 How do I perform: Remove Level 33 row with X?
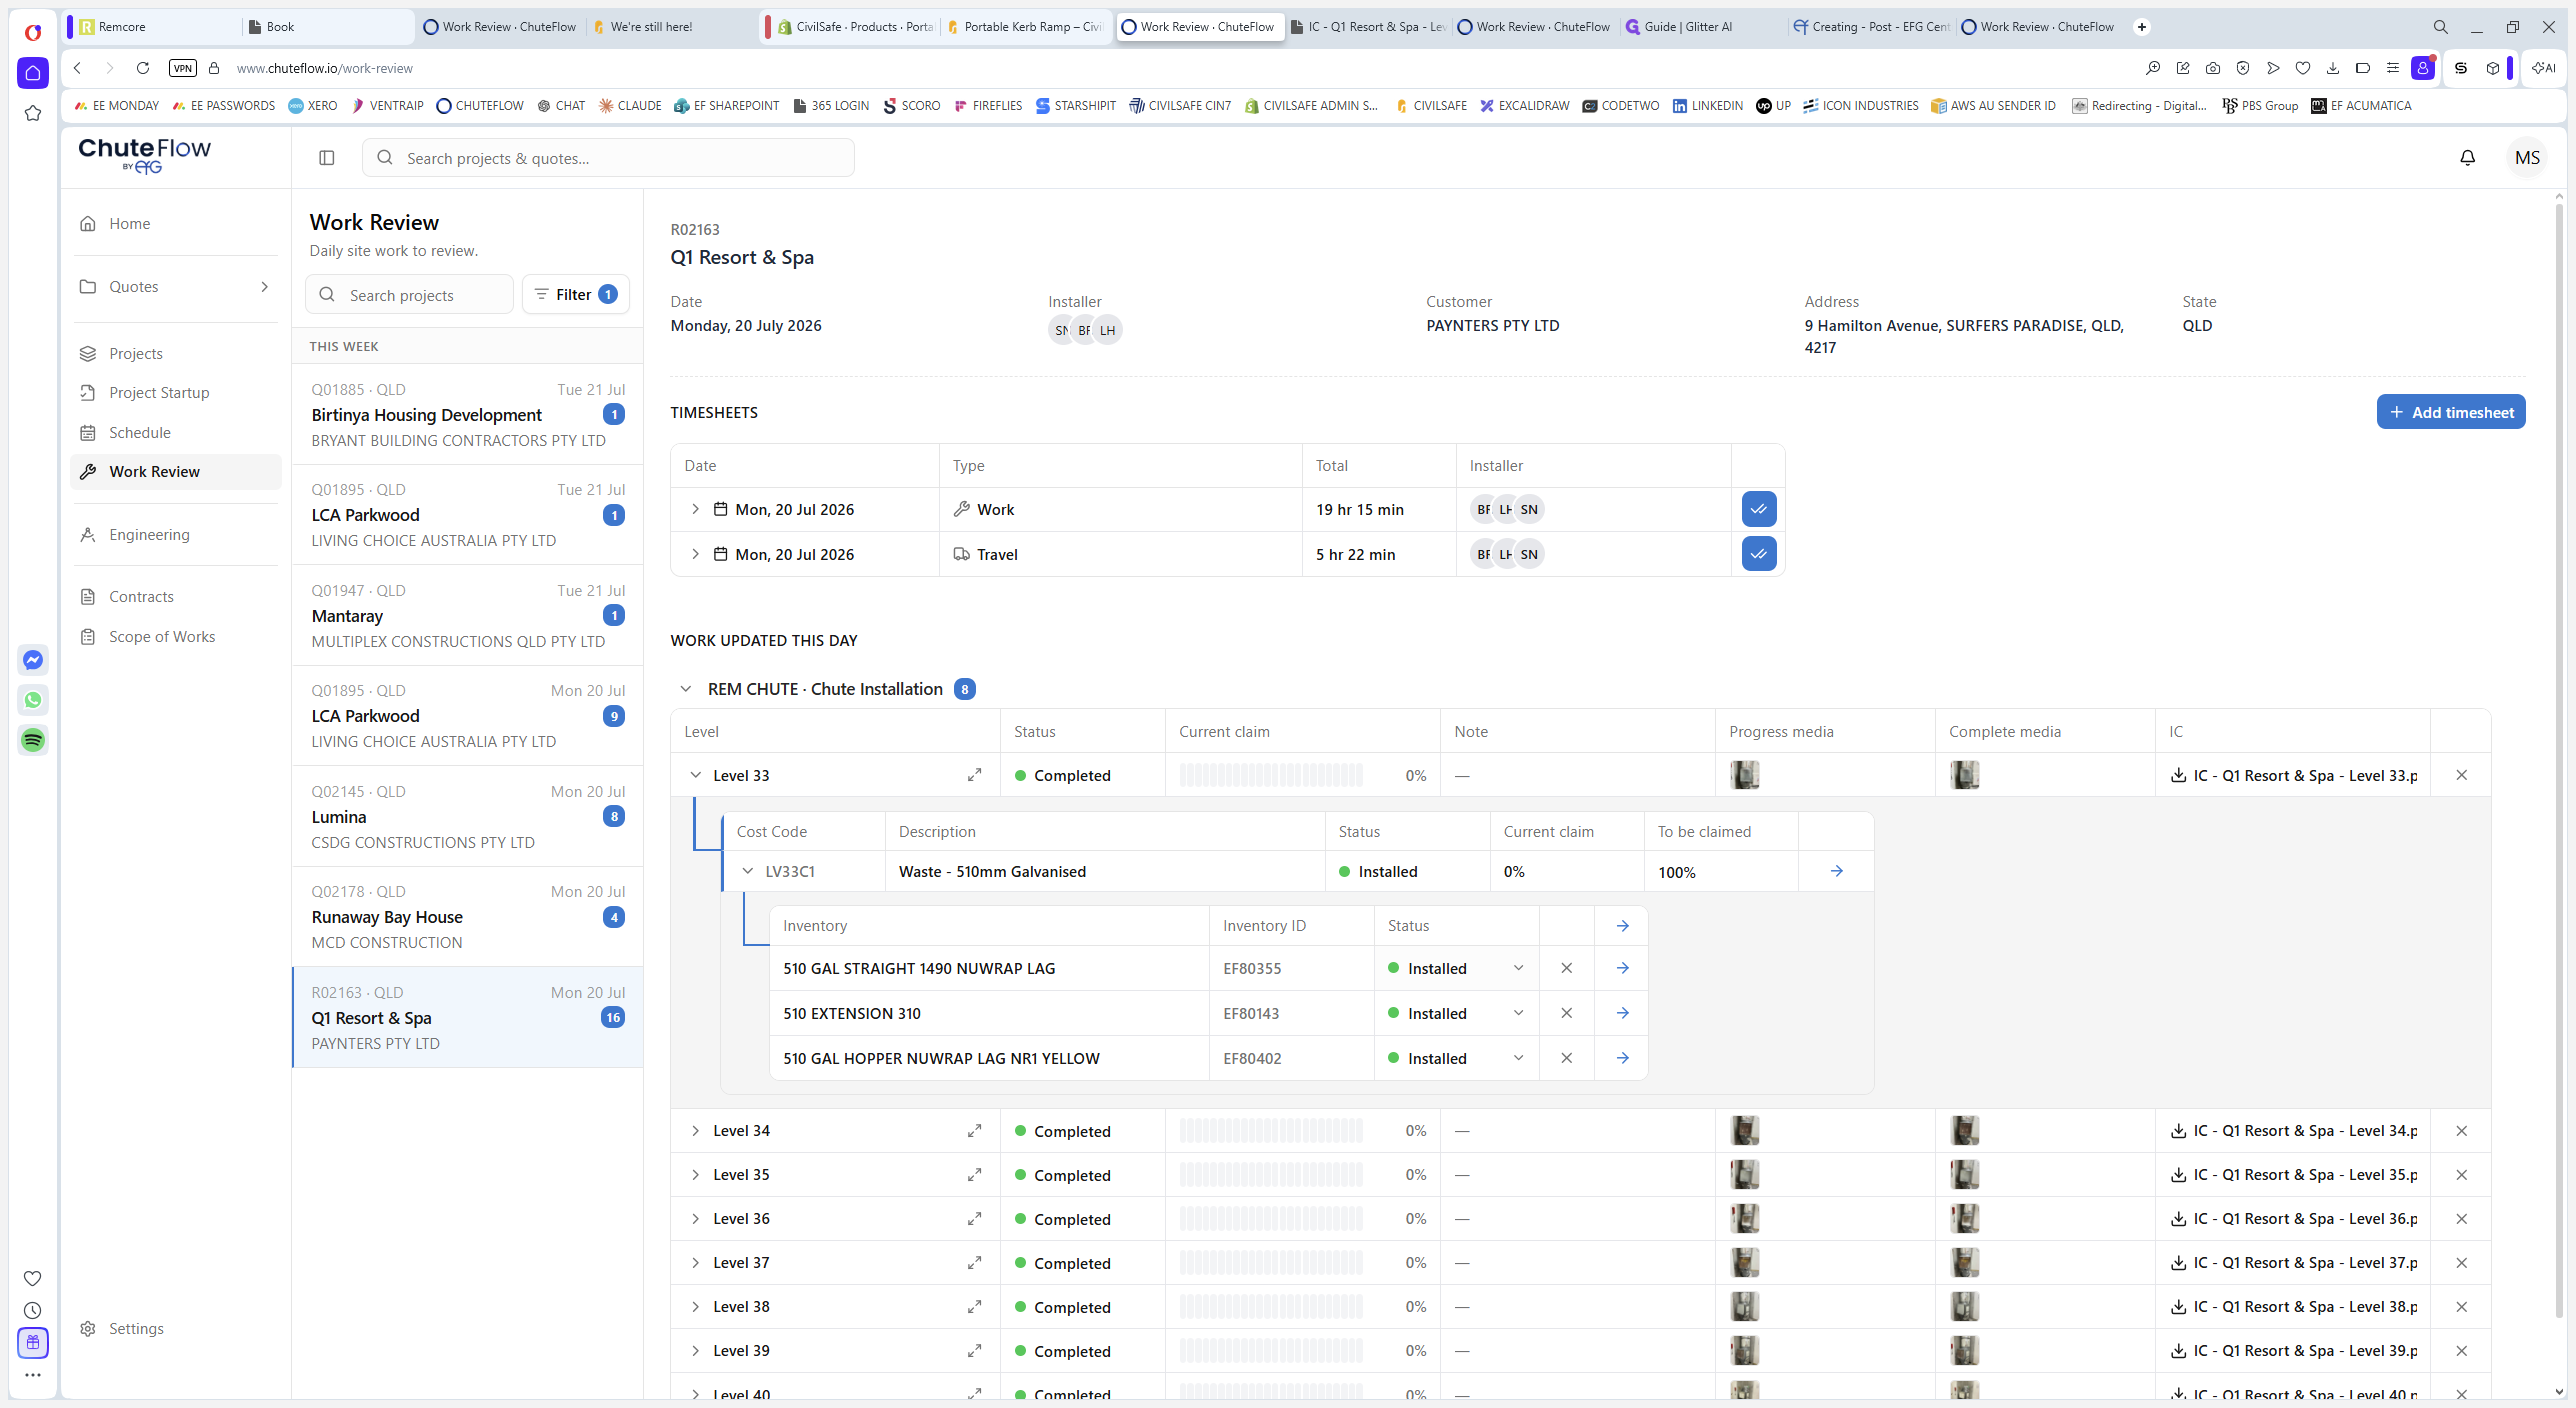[2461, 775]
